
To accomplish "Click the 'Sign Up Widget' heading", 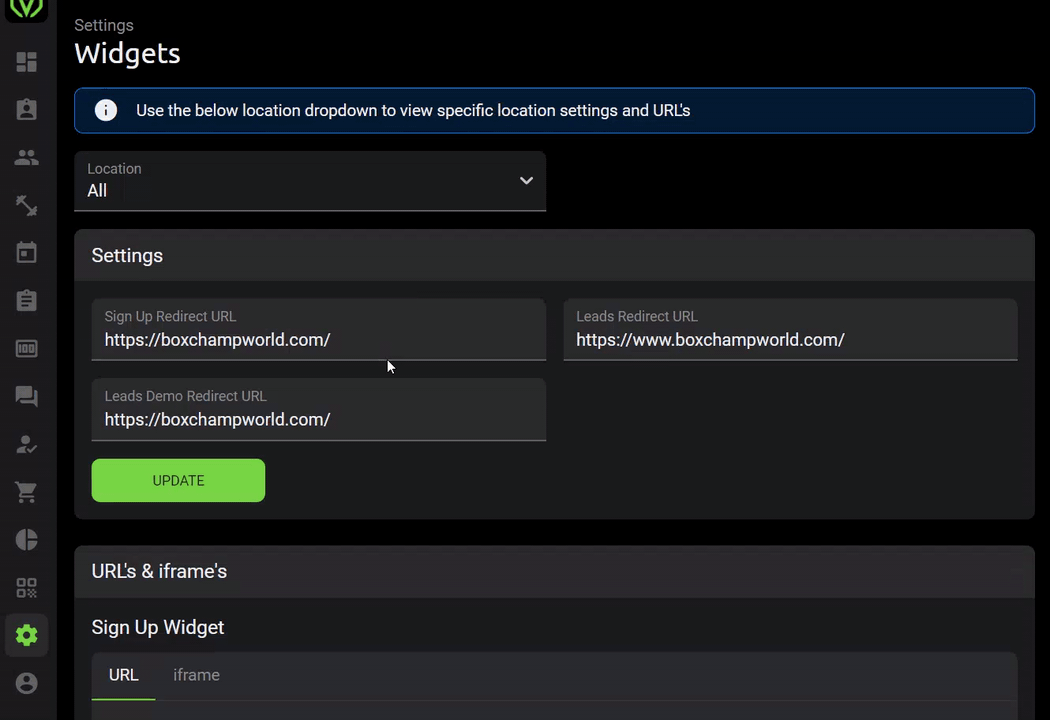I will click(x=158, y=628).
